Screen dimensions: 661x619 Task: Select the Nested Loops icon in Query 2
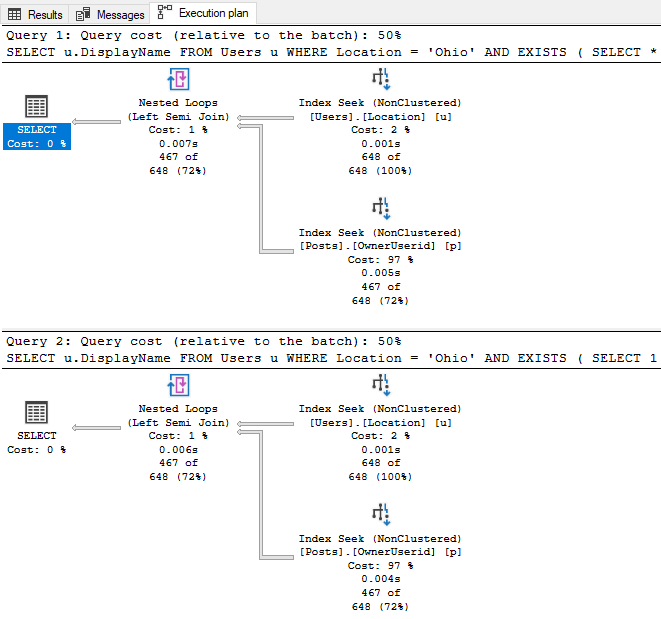click(x=178, y=386)
